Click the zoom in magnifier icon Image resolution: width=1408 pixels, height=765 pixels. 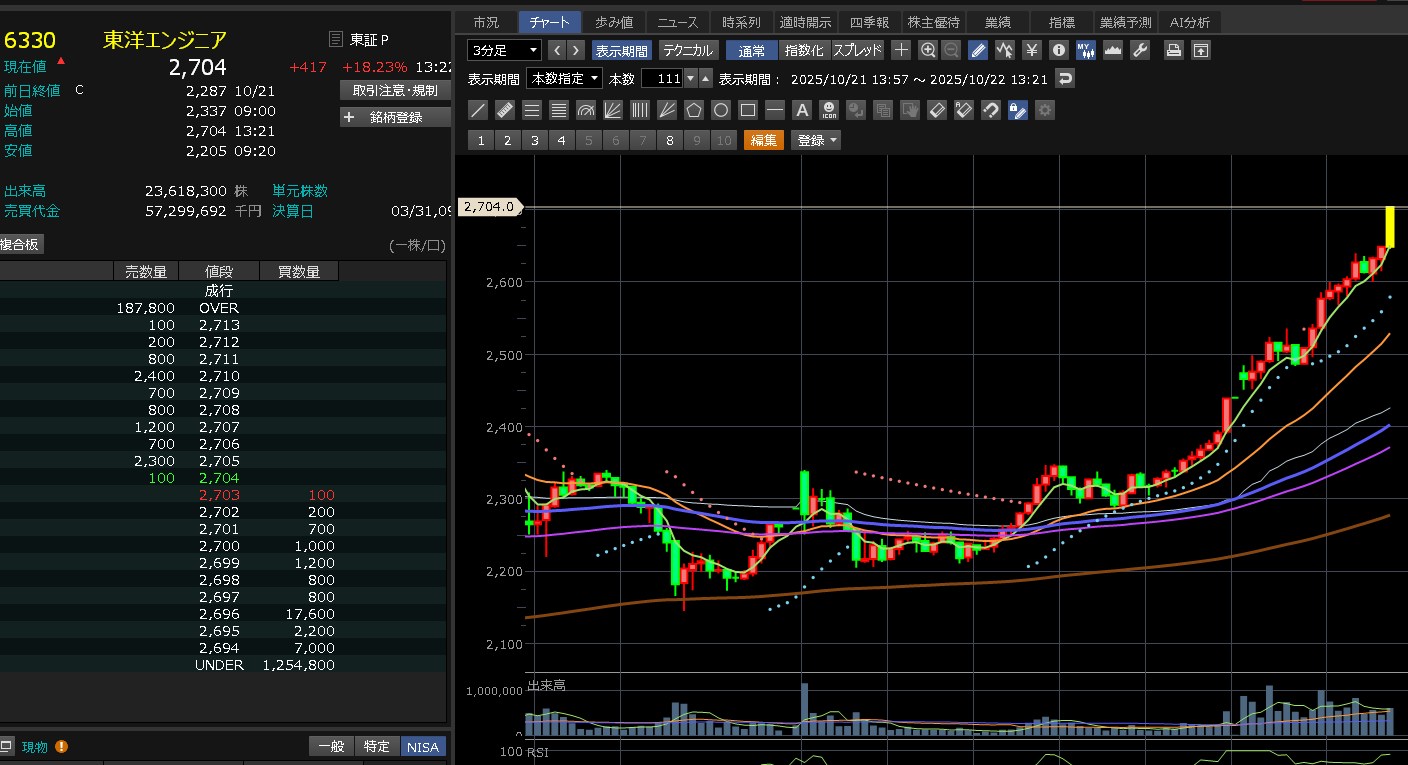click(928, 50)
